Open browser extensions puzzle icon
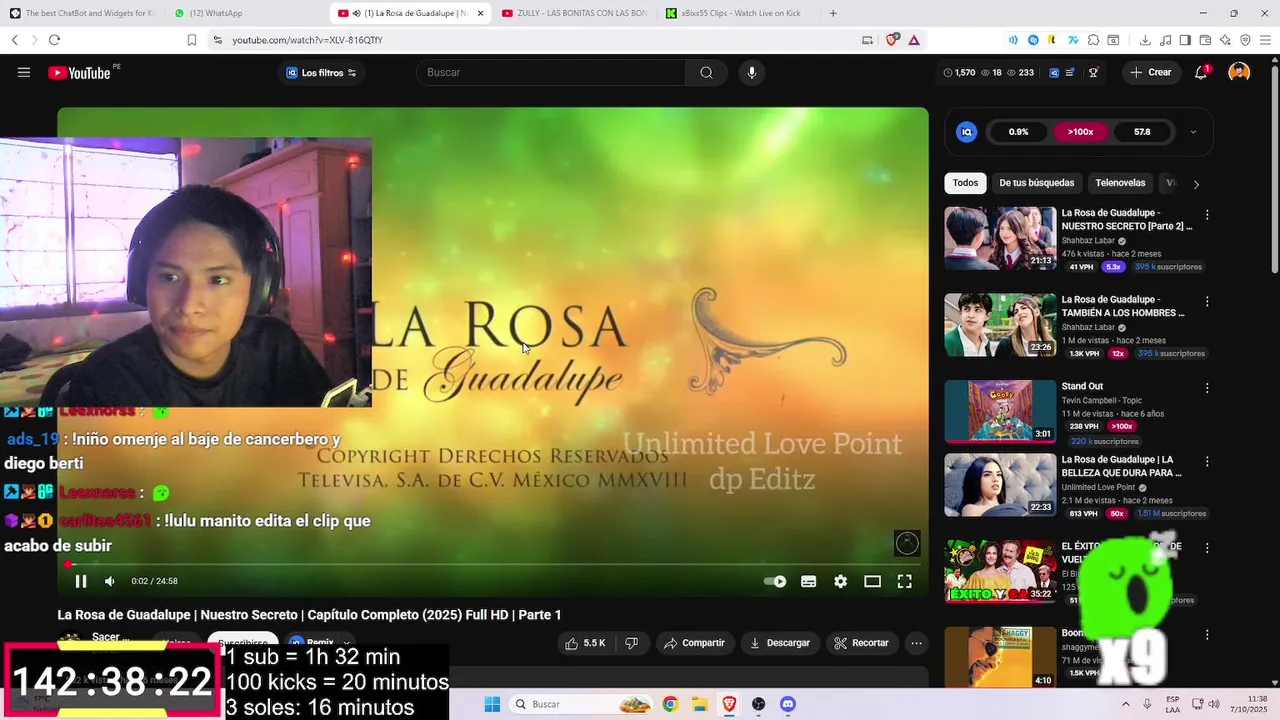 click(1093, 40)
